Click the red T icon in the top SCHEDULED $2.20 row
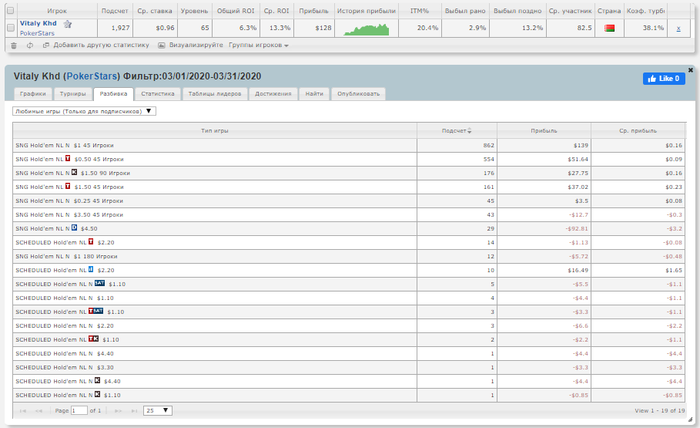 pyautogui.click(x=91, y=241)
